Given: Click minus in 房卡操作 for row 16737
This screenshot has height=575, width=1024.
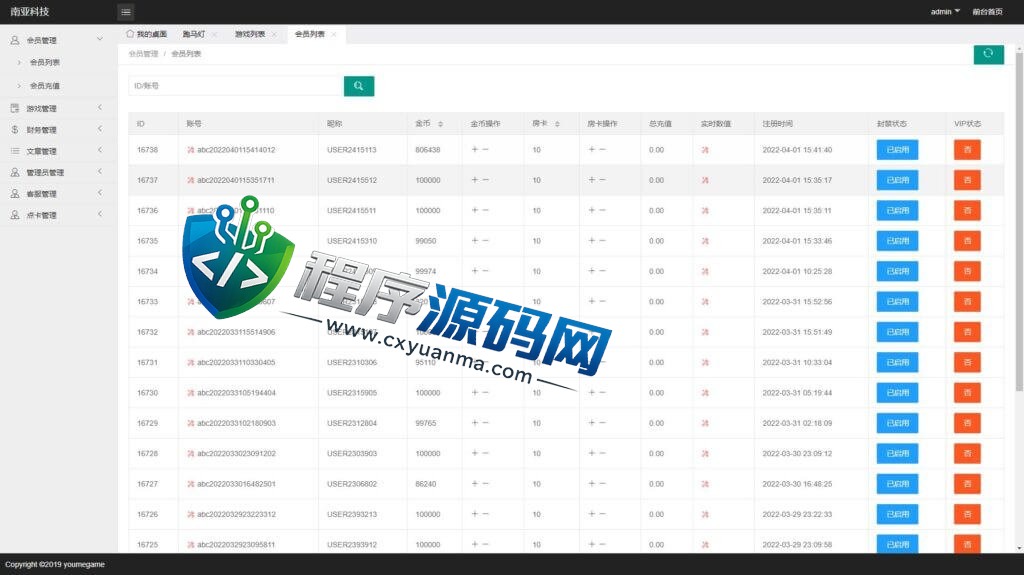Looking at the screenshot, I should (602, 180).
